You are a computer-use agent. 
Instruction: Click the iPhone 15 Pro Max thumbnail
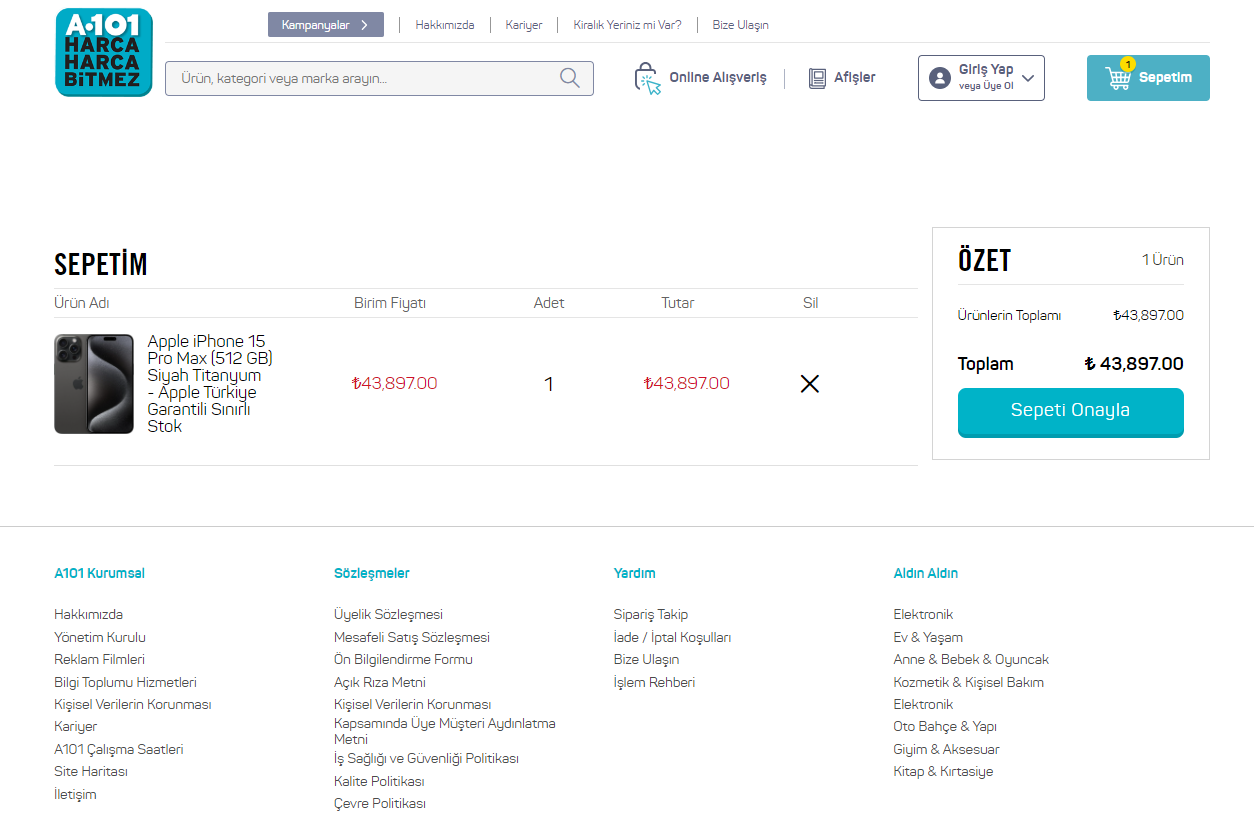pyautogui.click(x=94, y=384)
